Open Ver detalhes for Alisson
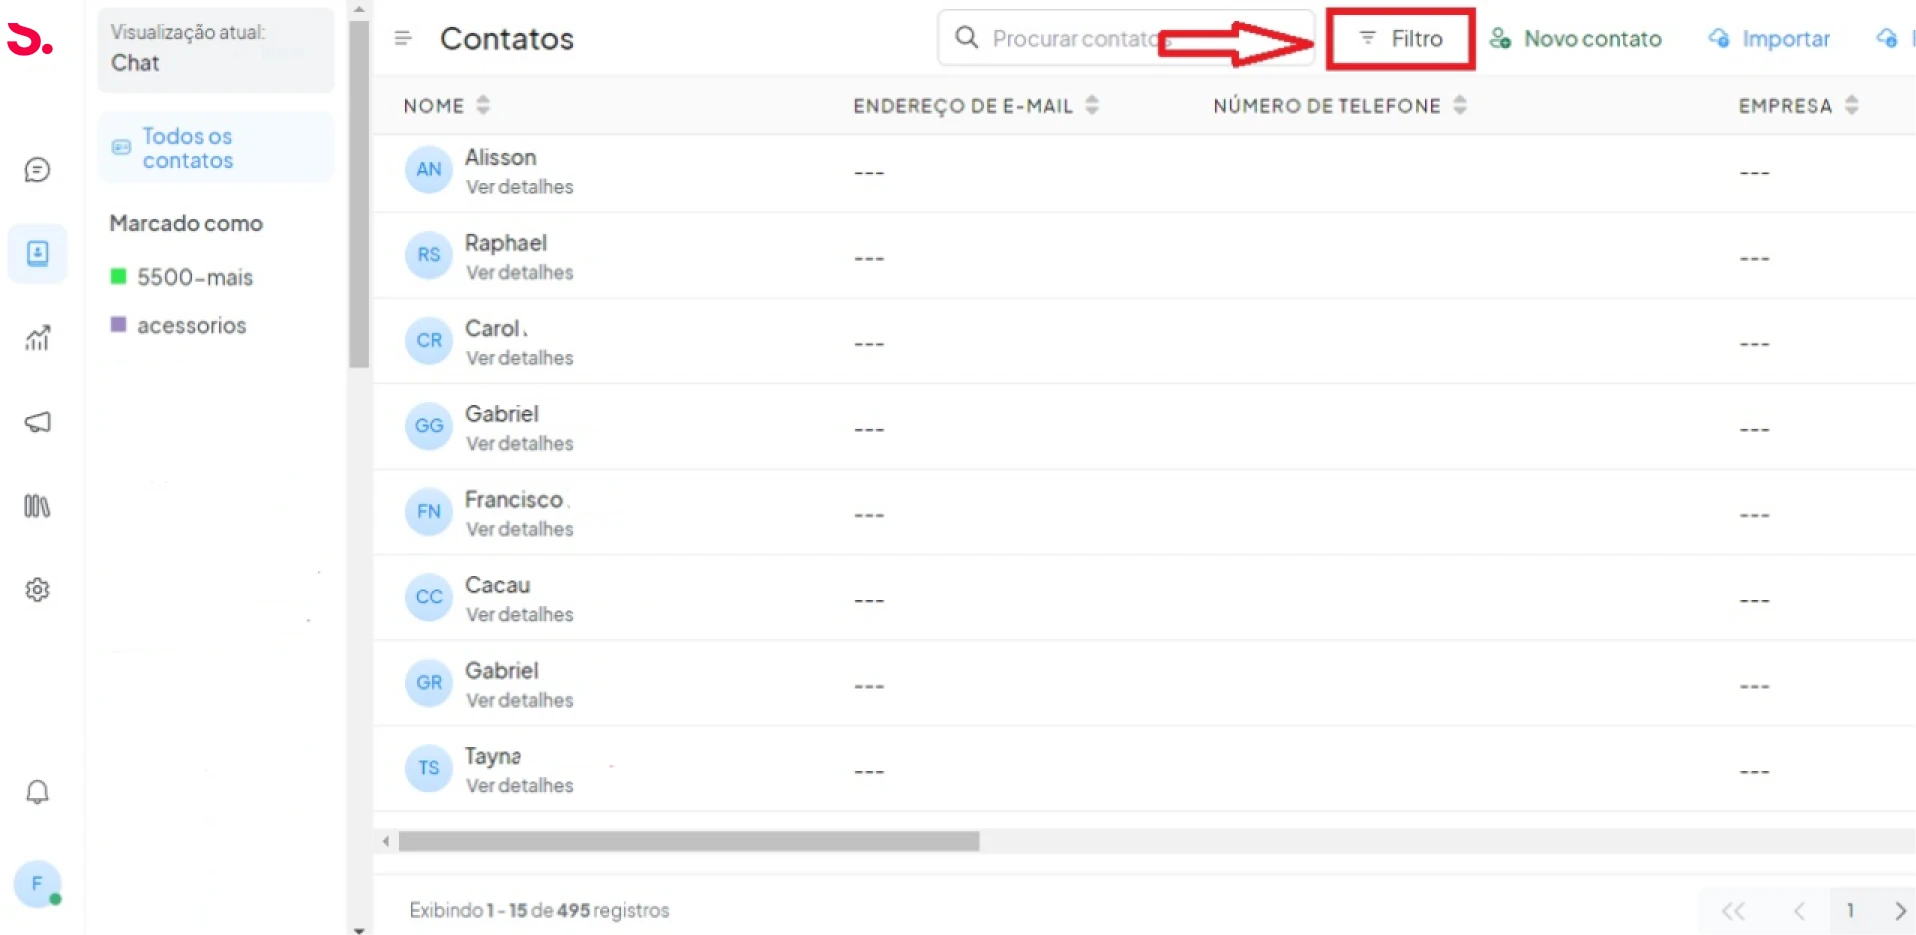 click(519, 187)
